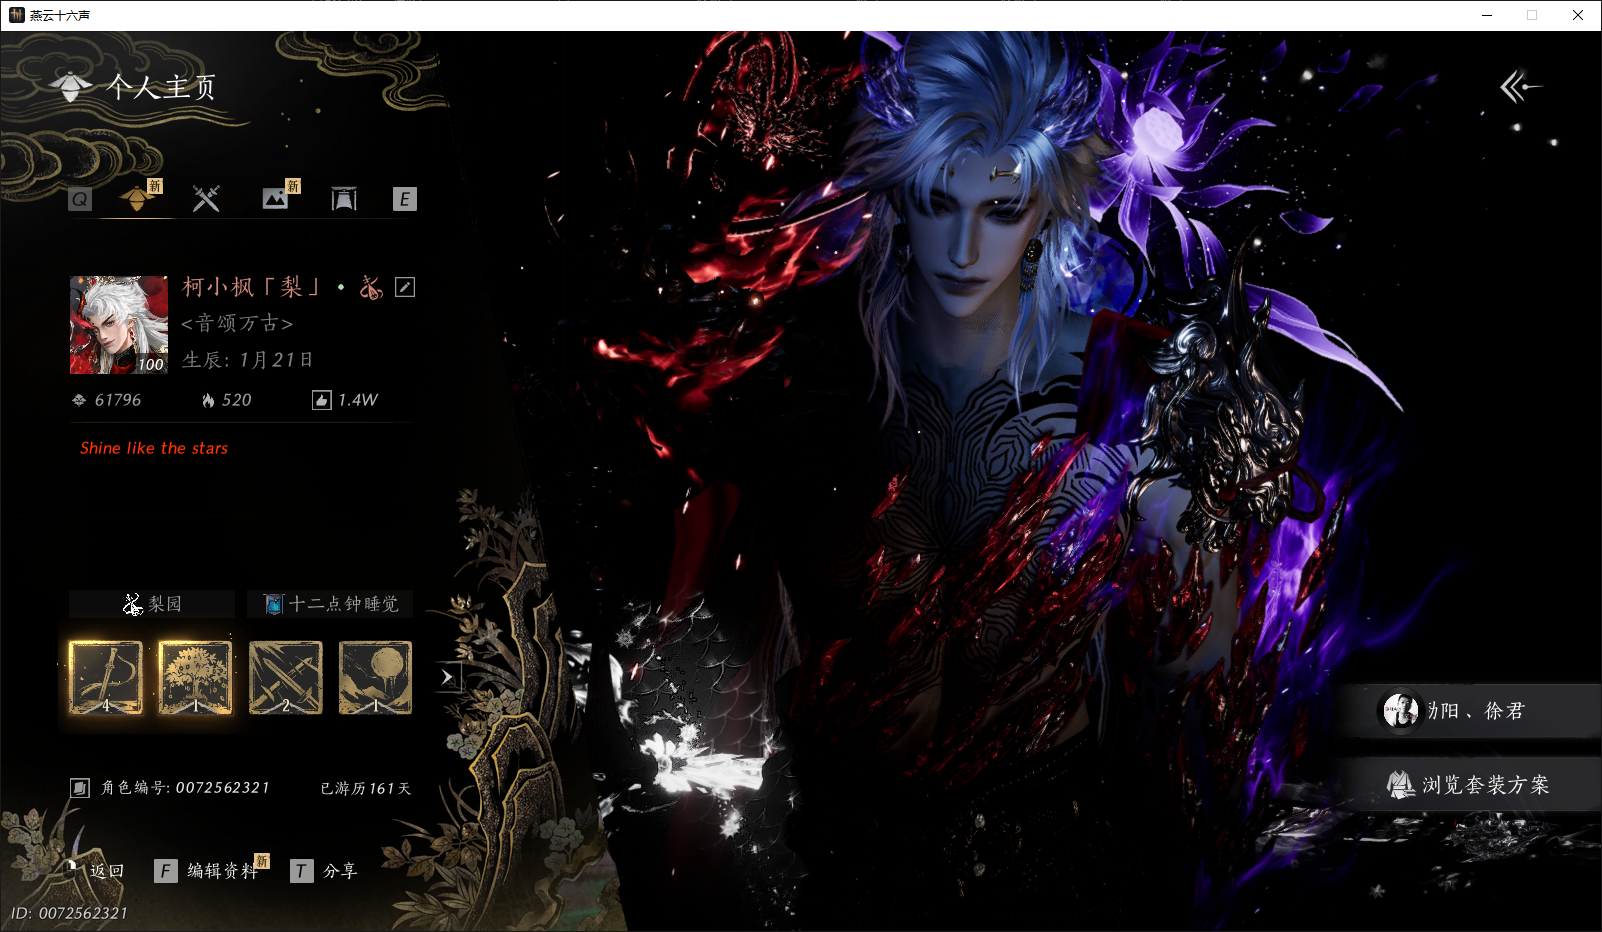Click the moth logo beside 个人主页
This screenshot has width=1602, height=932.
click(70, 87)
